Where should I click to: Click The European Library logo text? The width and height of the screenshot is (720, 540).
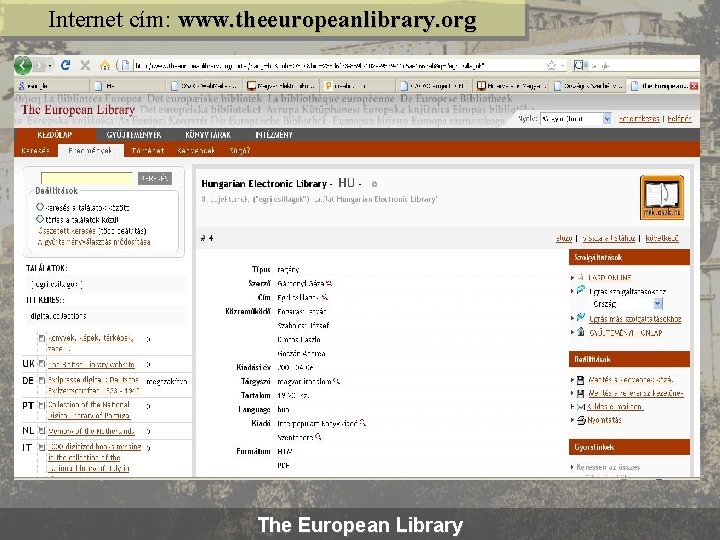pyautogui.click(x=78, y=109)
